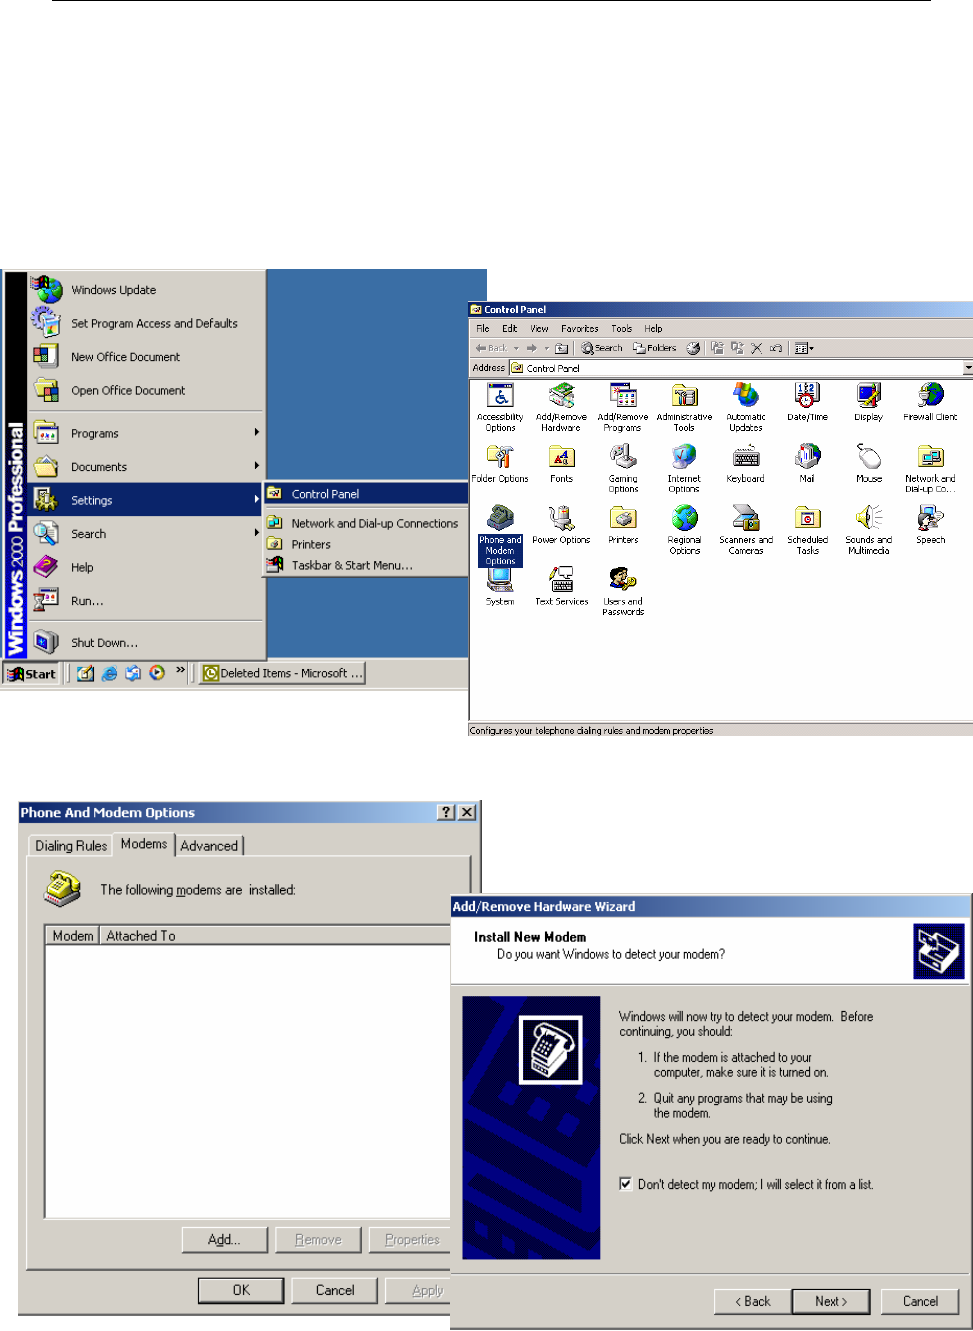973x1331 pixels.
Task: Open Add/Remove Programs icon
Action: (623, 407)
